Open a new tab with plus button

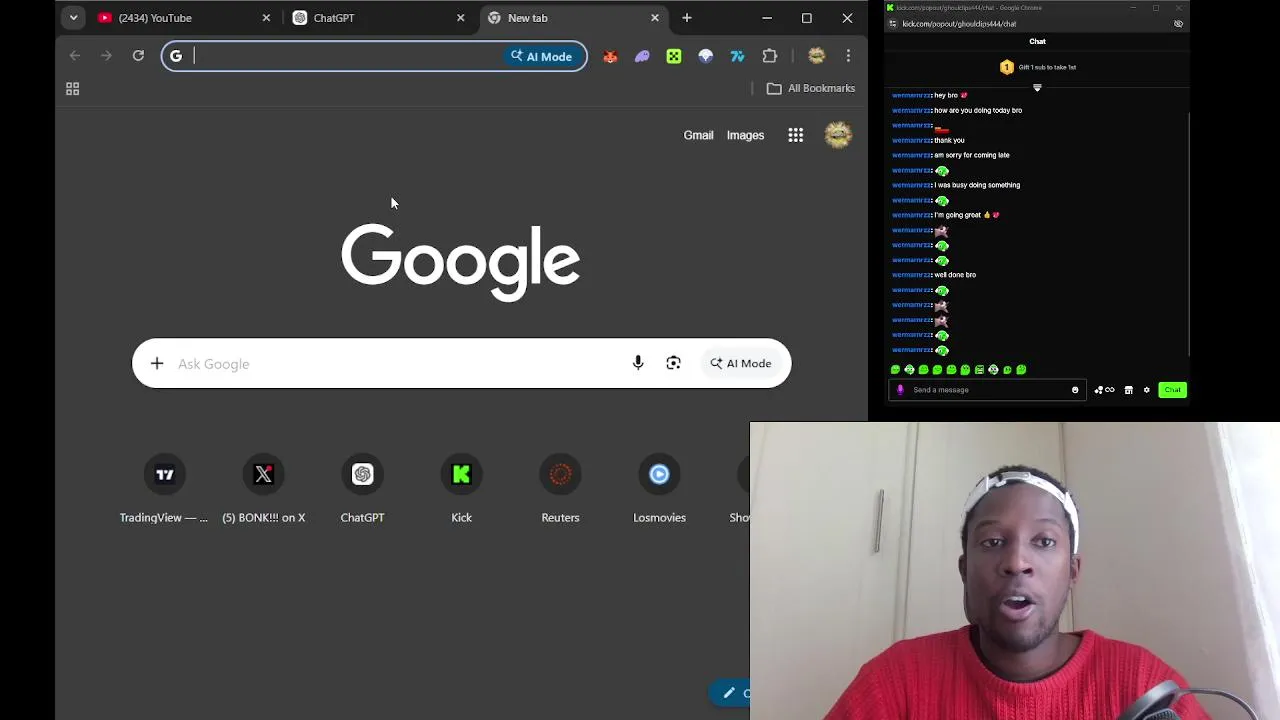687,18
